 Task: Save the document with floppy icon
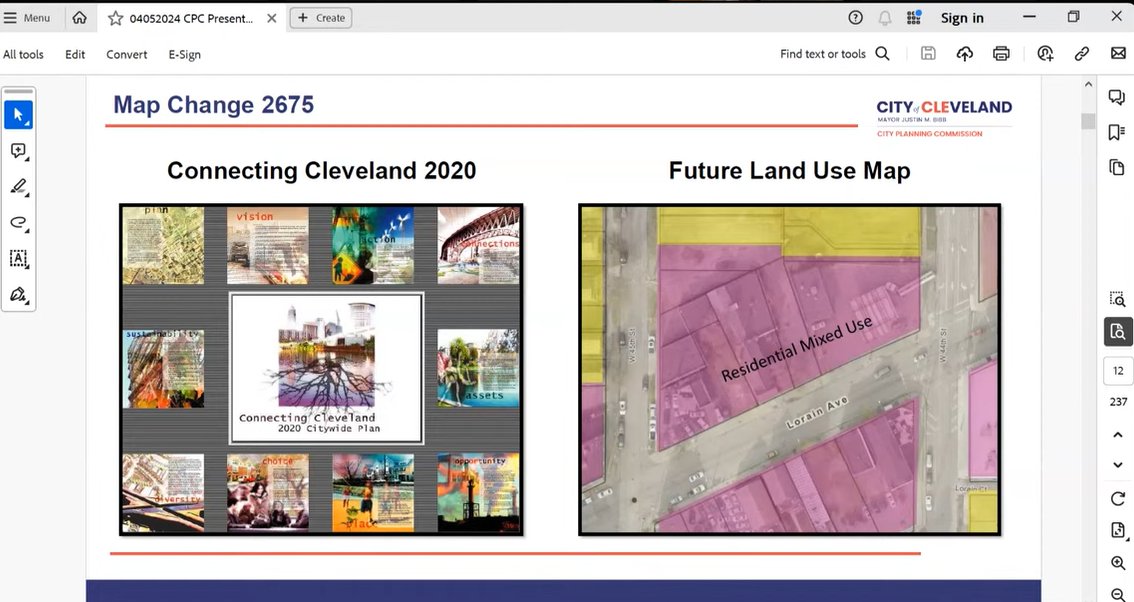point(929,54)
